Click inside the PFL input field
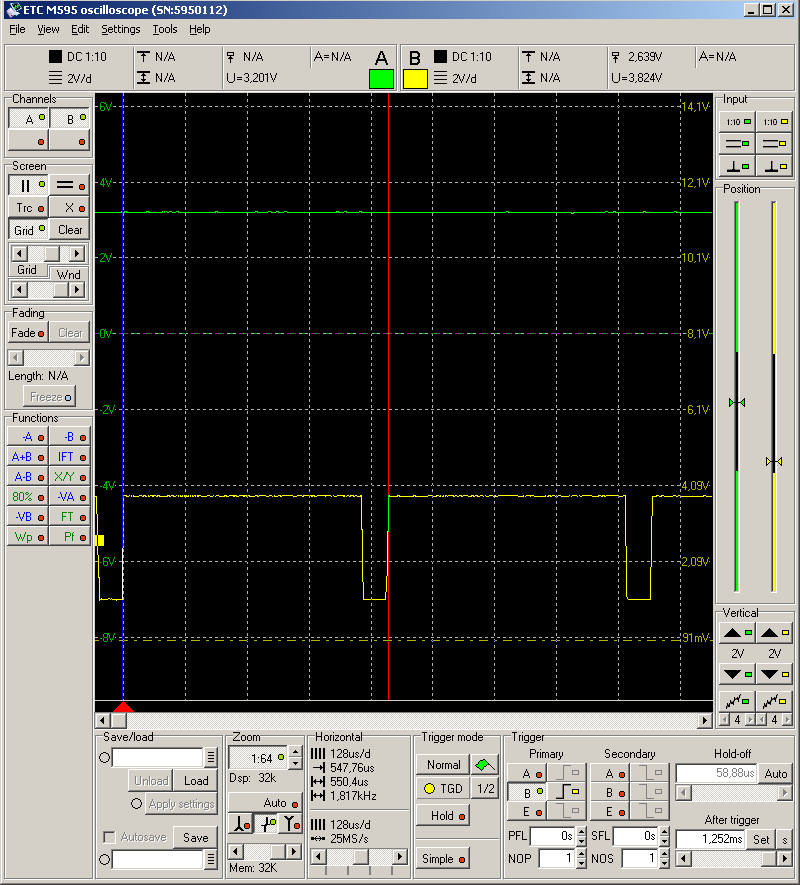Image resolution: width=800 pixels, height=885 pixels. [550, 837]
